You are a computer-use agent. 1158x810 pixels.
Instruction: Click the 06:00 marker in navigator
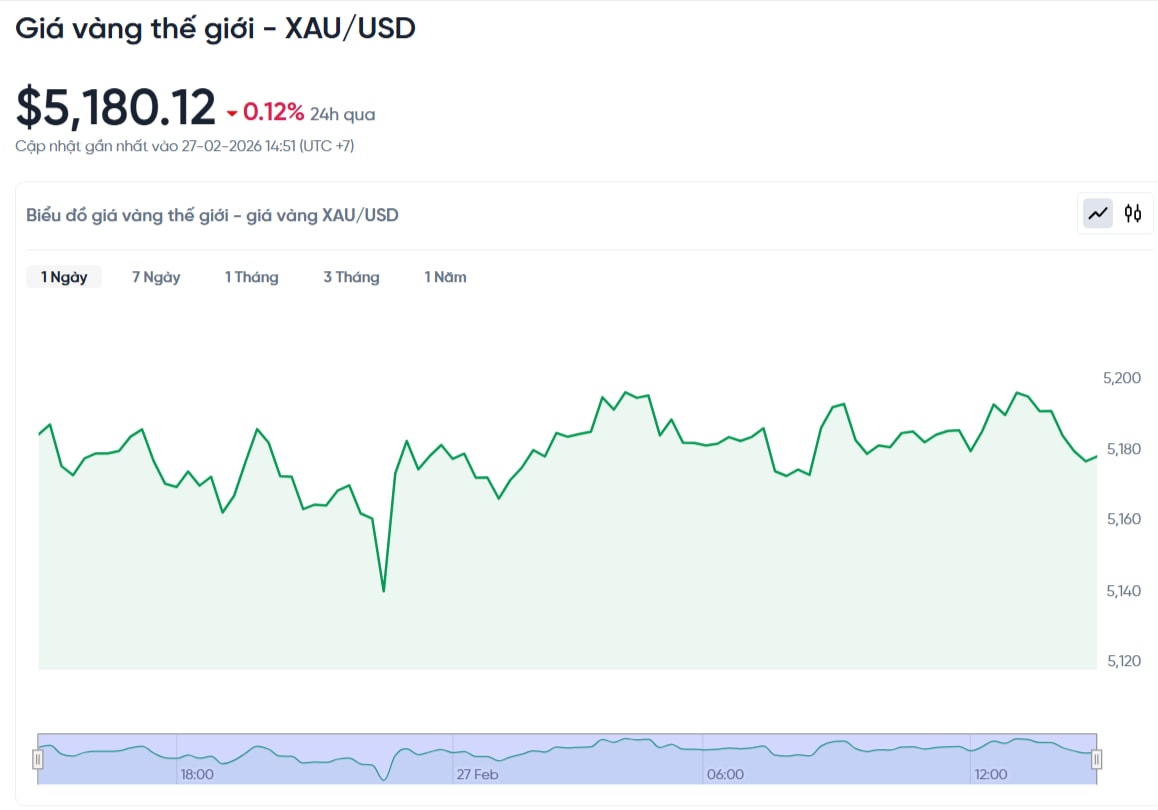coord(725,775)
